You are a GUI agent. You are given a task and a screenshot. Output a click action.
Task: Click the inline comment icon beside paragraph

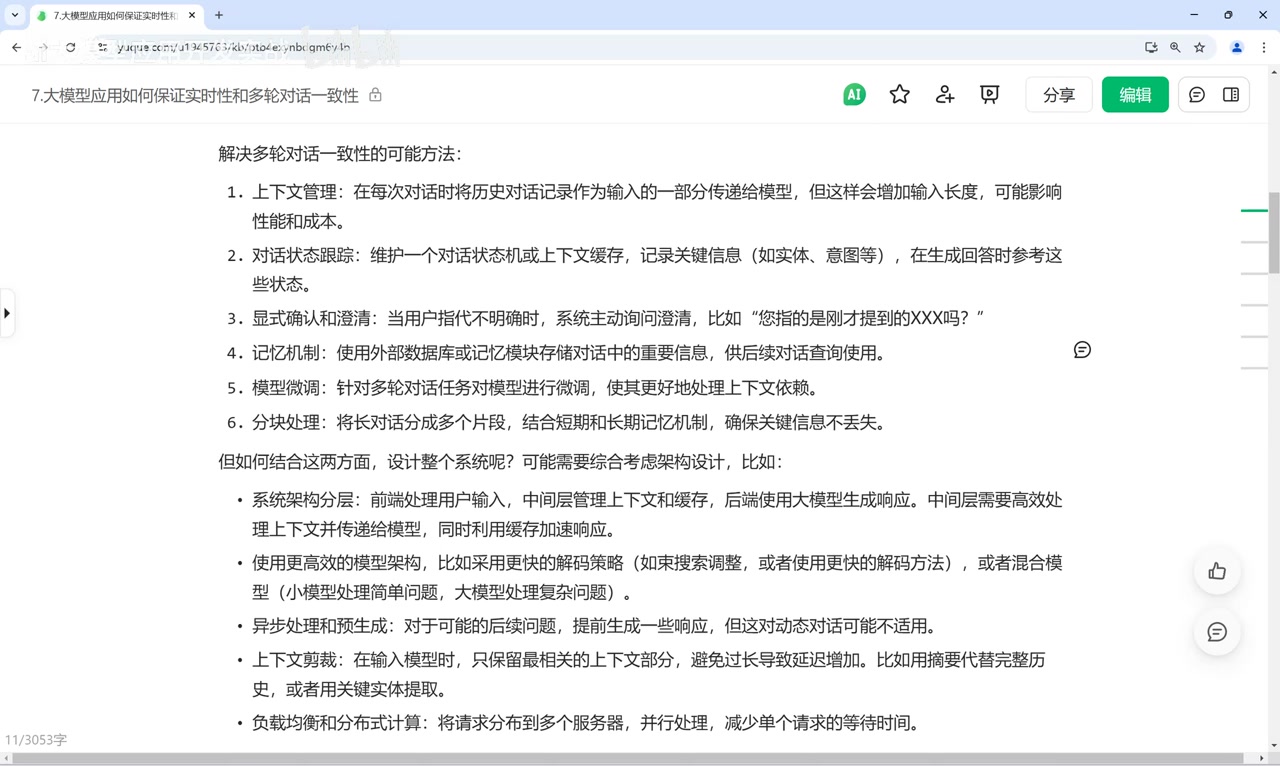[1082, 350]
